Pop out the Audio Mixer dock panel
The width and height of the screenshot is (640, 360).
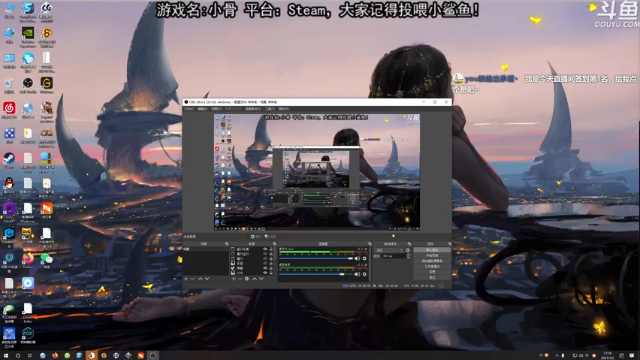[x=369, y=244]
